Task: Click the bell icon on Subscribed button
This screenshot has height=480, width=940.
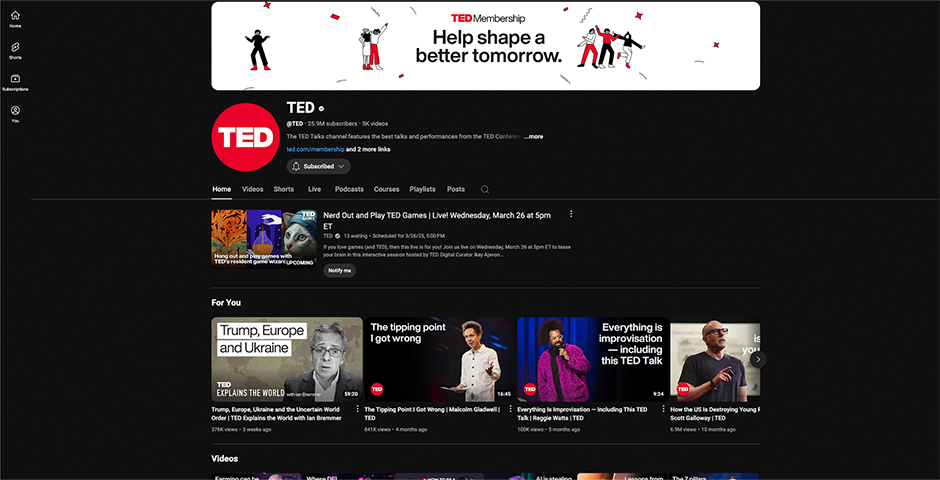Action: pos(296,167)
